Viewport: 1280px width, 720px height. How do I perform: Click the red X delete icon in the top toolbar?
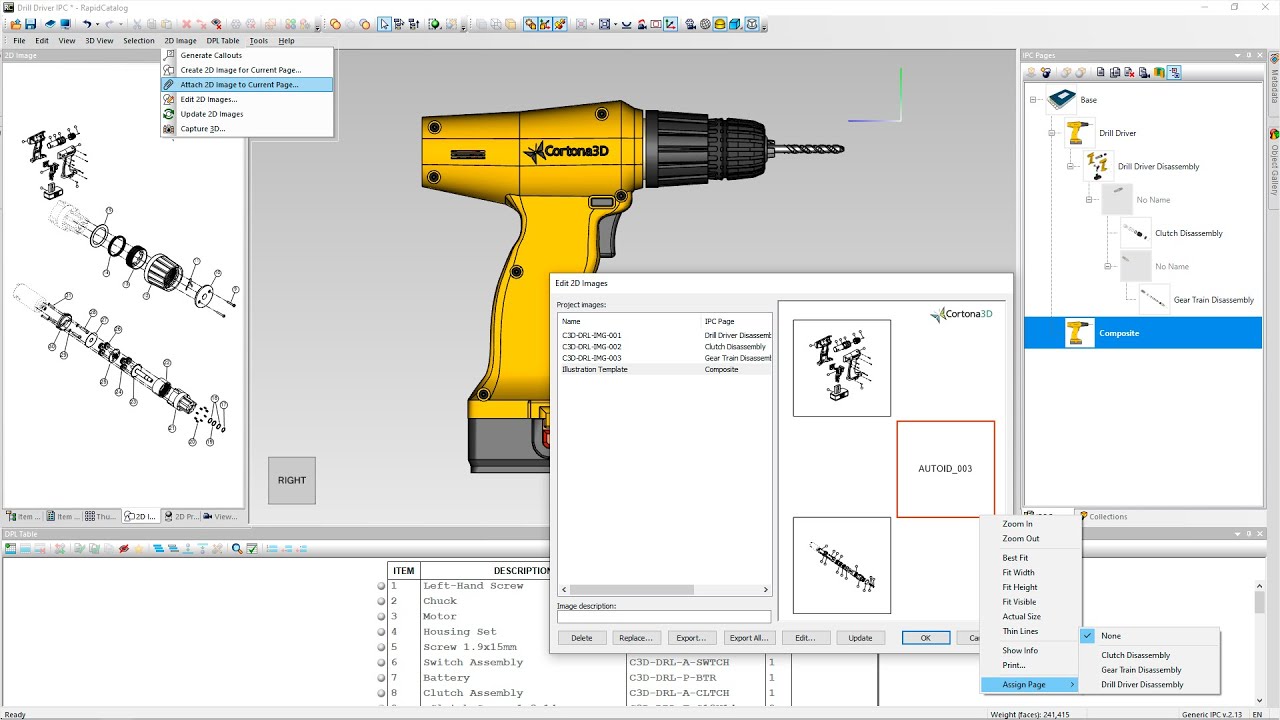coord(186,24)
